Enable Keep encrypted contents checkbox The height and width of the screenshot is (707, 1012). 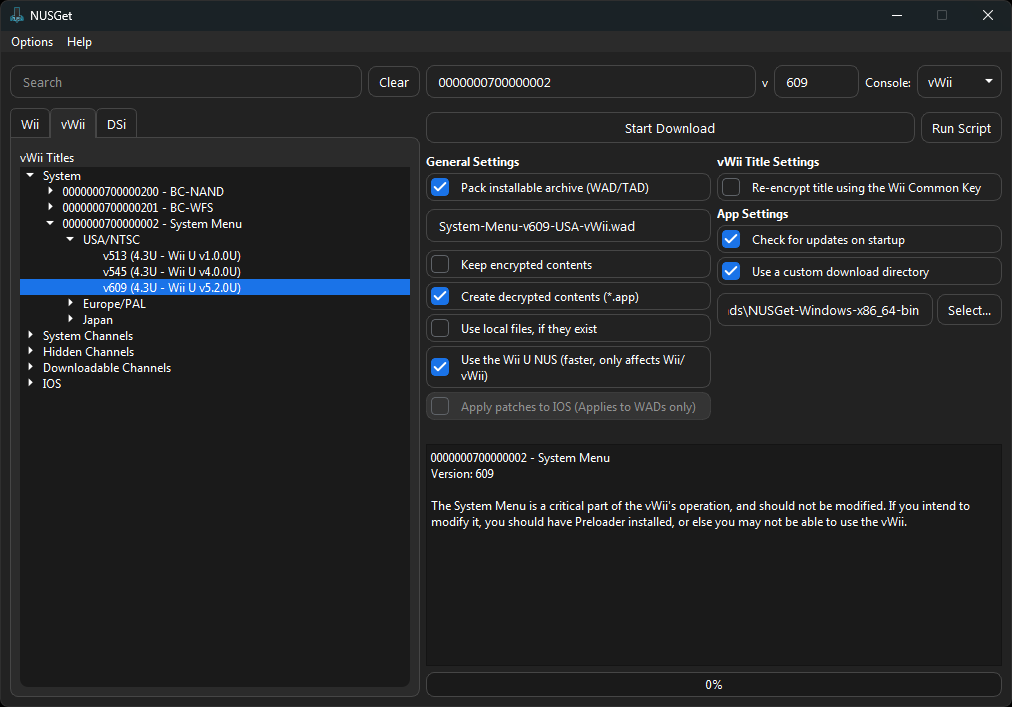click(440, 265)
